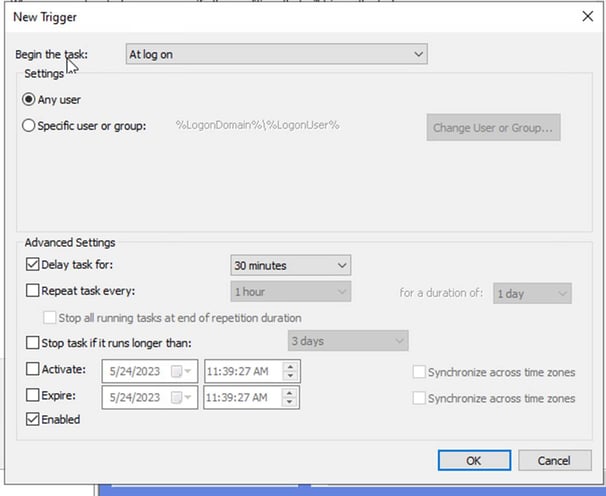Increase Expire time with up arrow
The width and height of the screenshot is (606, 496).
pos(289,392)
